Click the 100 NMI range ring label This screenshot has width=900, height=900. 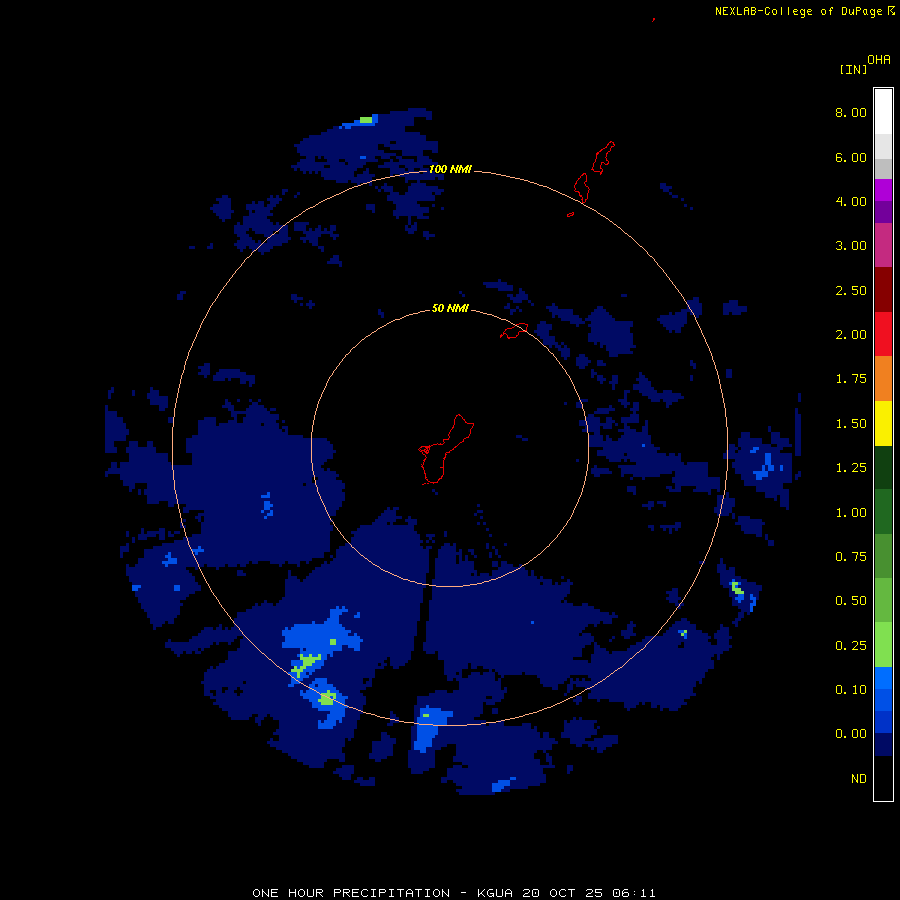(450, 169)
